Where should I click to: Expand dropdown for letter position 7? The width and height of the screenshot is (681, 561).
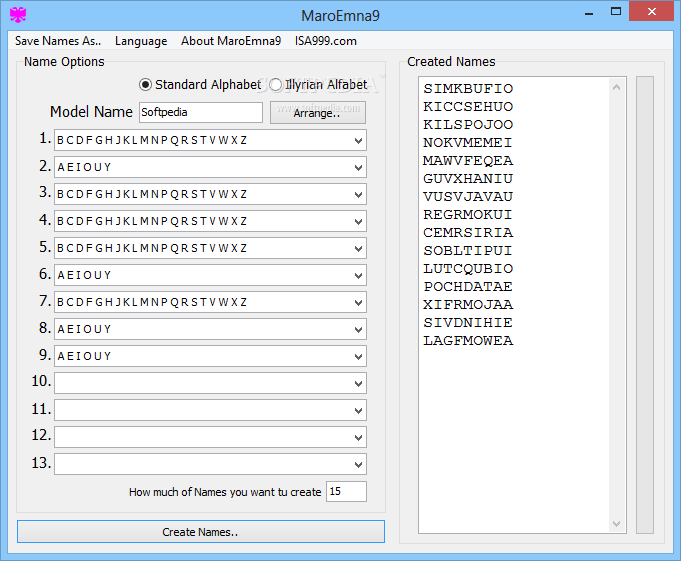(358, 302)
